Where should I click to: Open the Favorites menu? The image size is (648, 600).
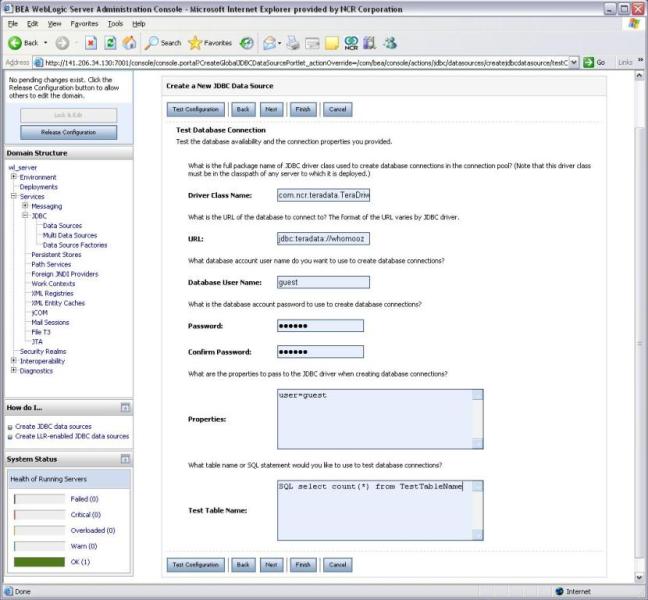(x=84, y=24)
